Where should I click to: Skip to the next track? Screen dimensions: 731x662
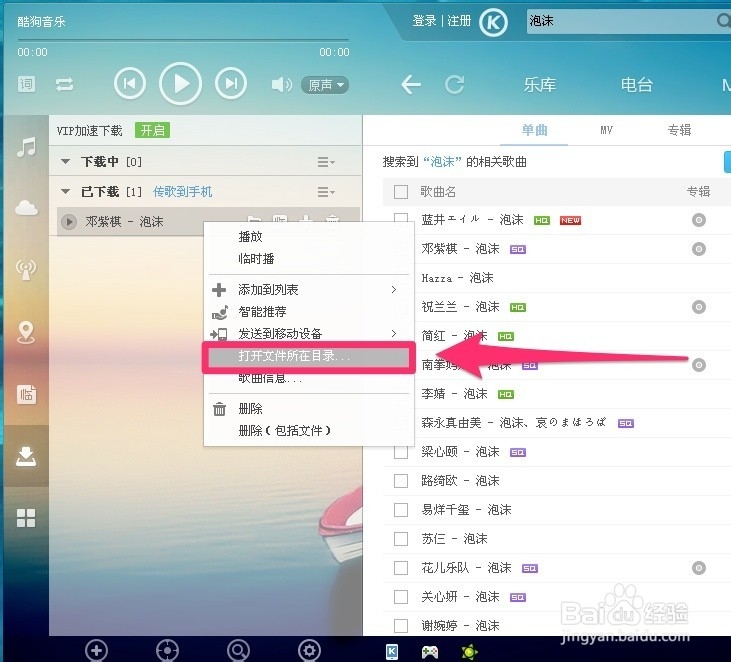click(231, 83)
